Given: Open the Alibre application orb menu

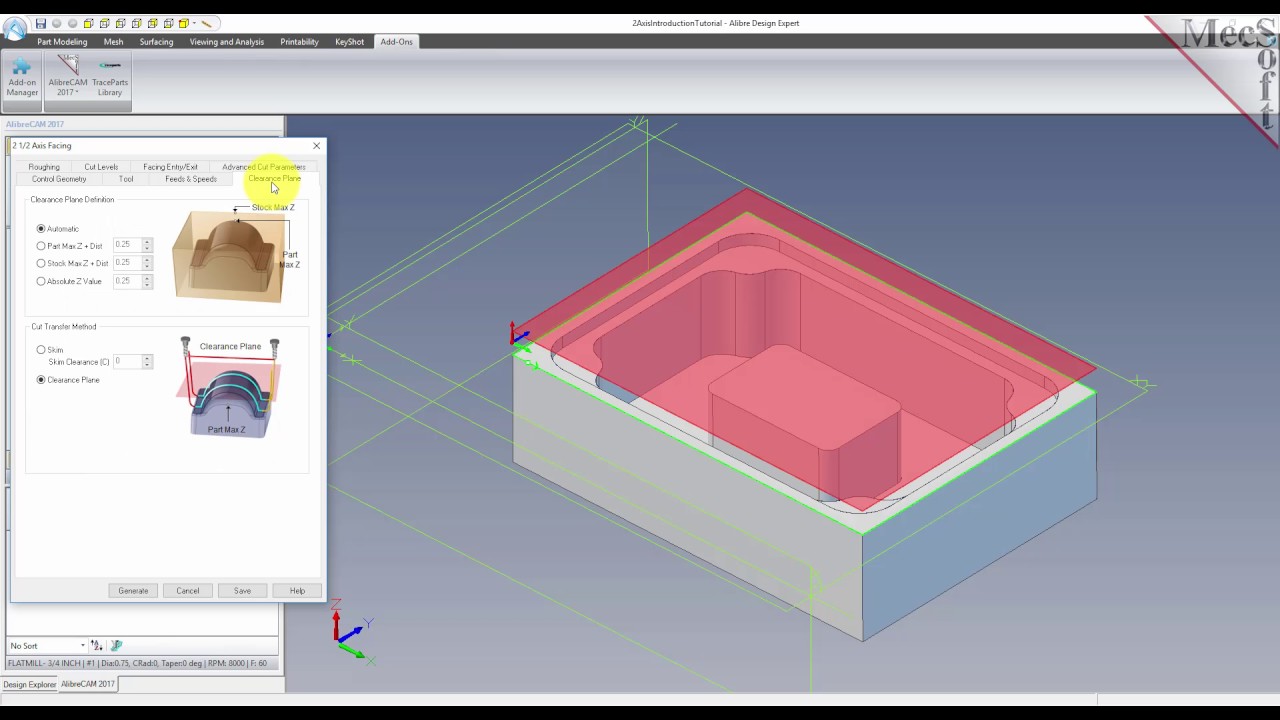Looking at the screenshot, I should (14, 29).
